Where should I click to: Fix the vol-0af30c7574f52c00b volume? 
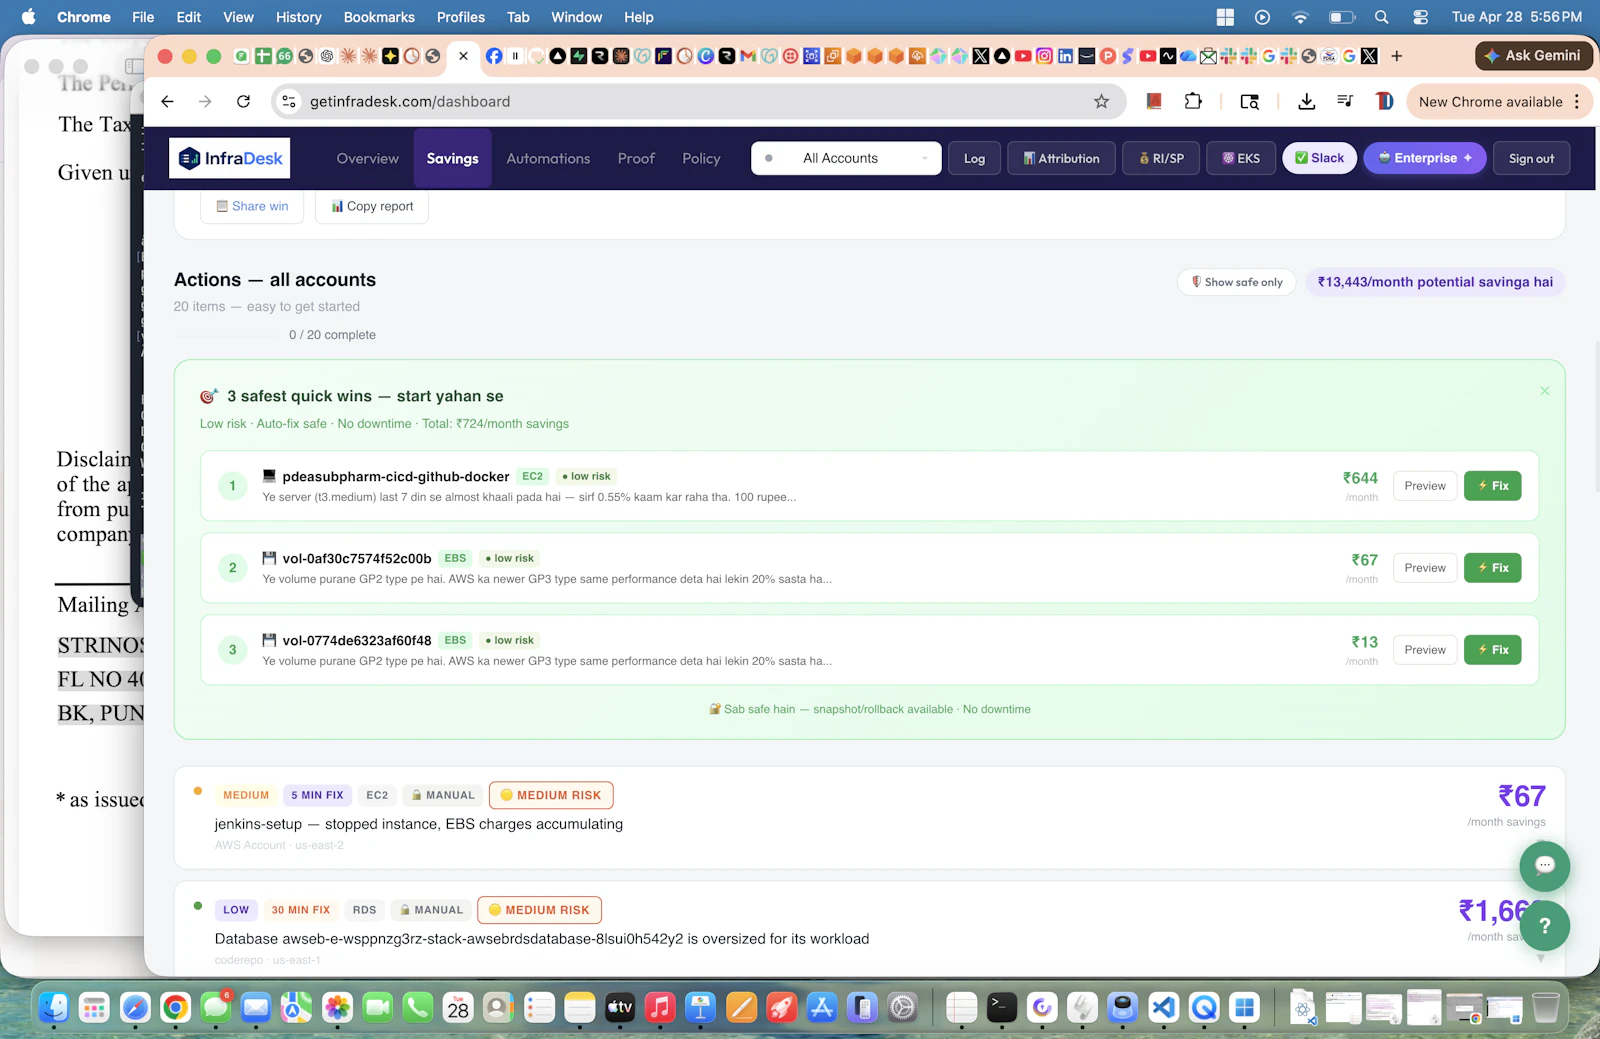[1493, 568]
